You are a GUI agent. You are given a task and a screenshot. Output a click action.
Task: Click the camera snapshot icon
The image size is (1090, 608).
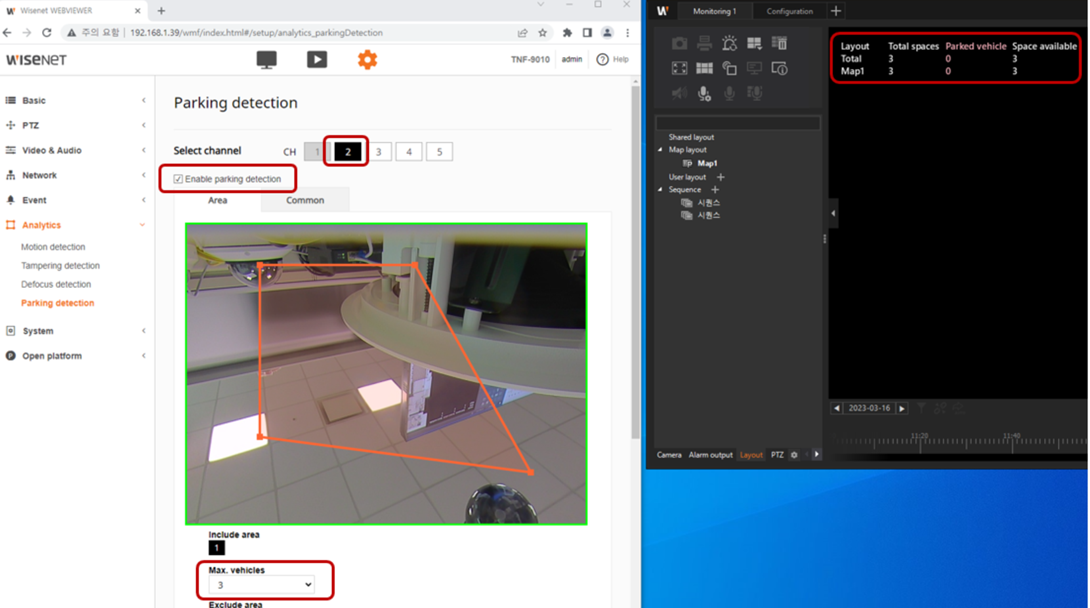(x=679, y=43)
